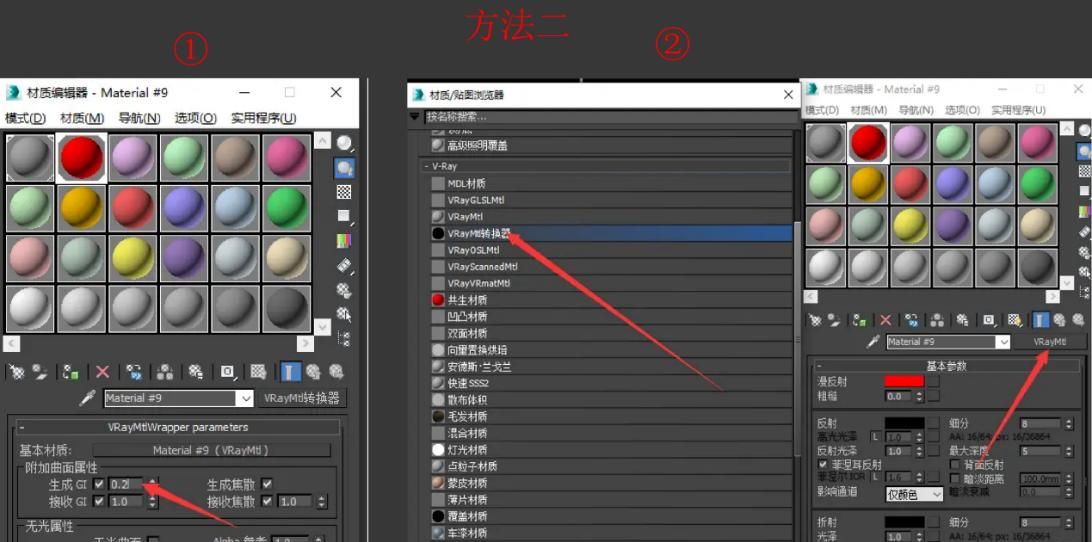Select VRayMtl entry in material browser
This screenshot has width=1092, height=542.
(x=611, y=217)
